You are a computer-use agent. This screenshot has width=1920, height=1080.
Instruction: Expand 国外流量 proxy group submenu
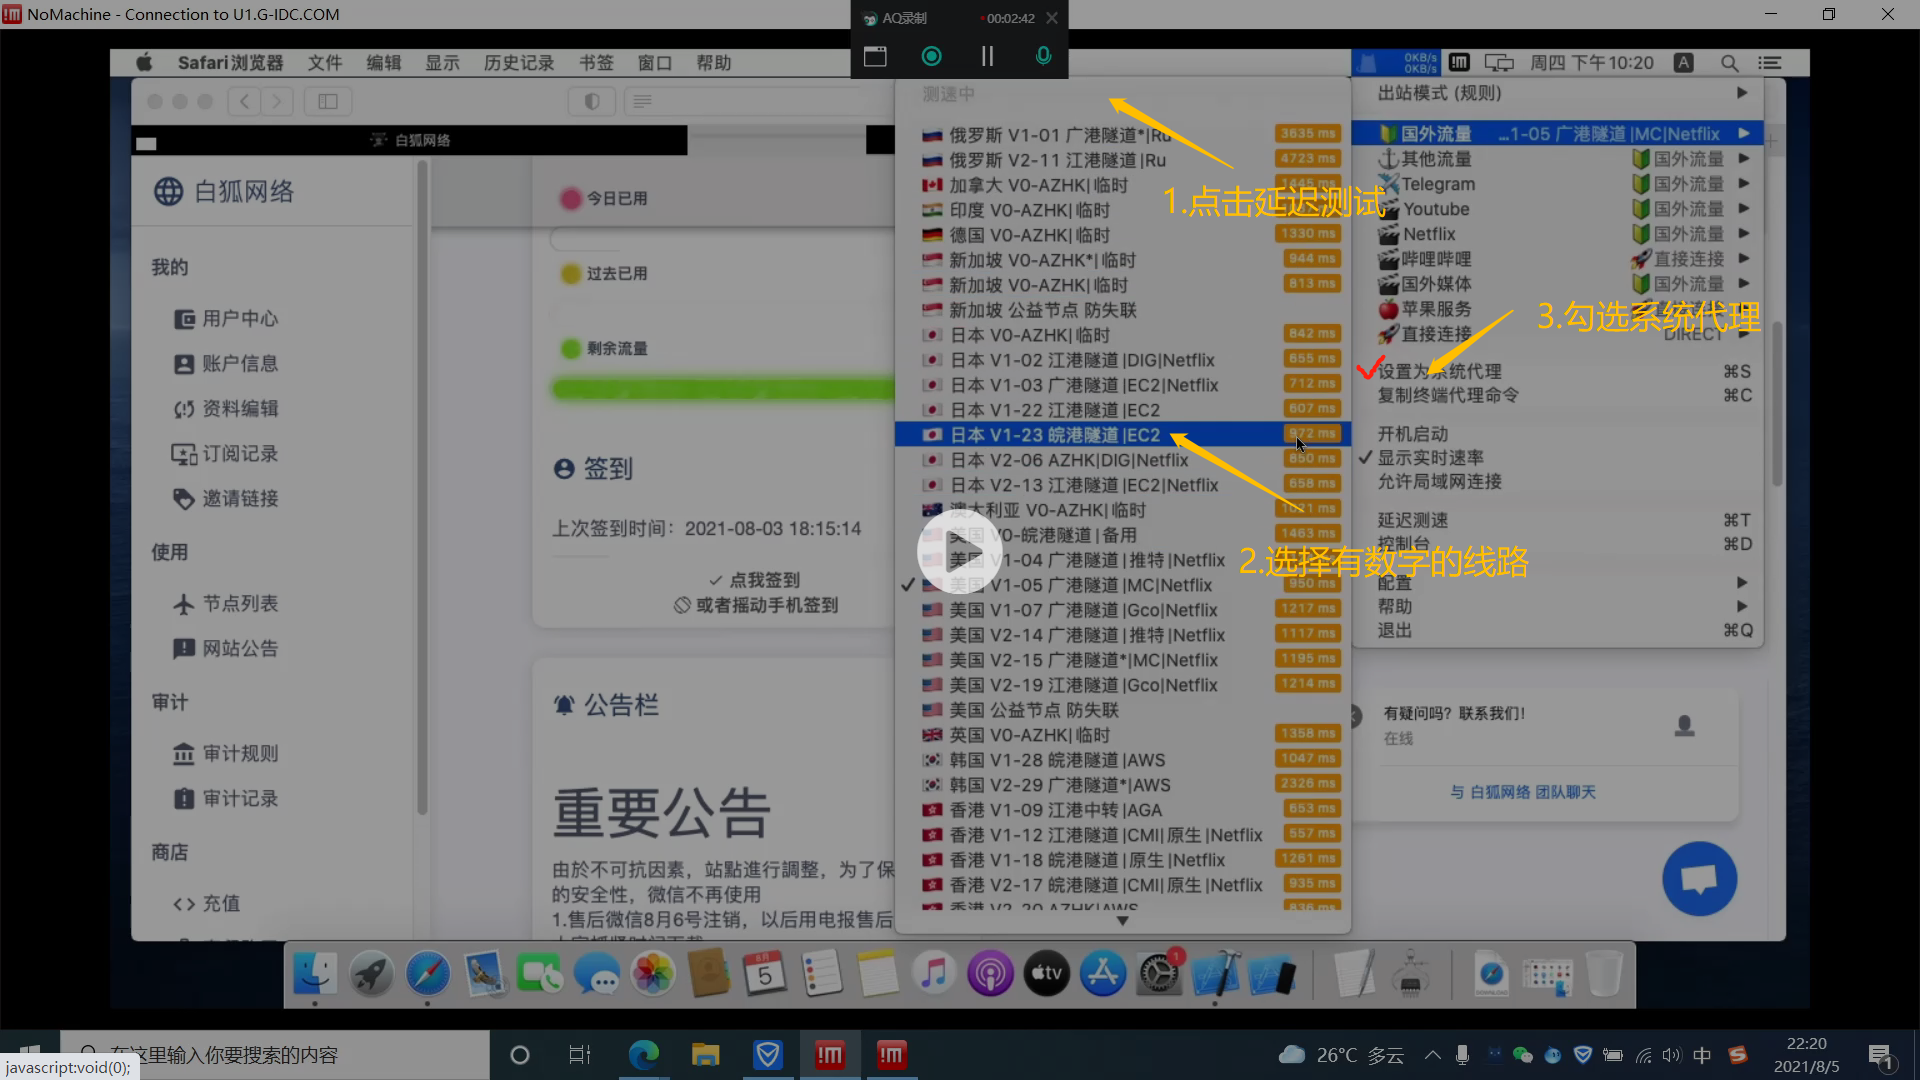coord(1557,133)
